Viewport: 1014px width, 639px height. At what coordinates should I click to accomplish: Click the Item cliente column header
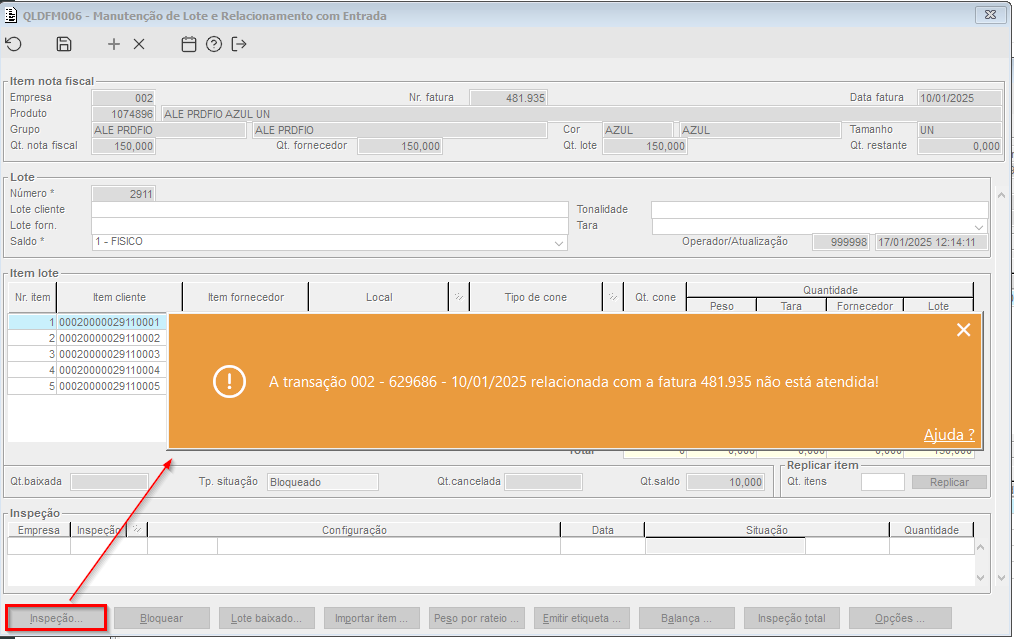click(120, 297)
